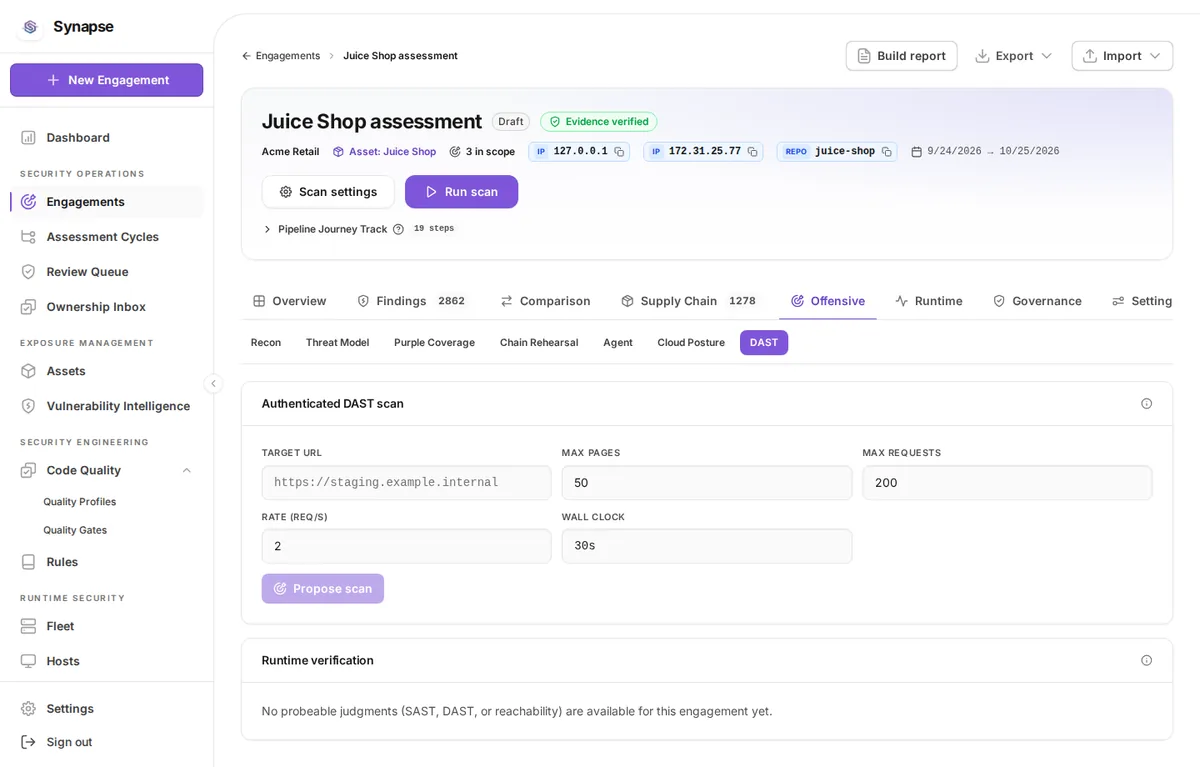Open the Comparison tab
Viewport: 1200px width, 767px height.
(x=545, y=301)
